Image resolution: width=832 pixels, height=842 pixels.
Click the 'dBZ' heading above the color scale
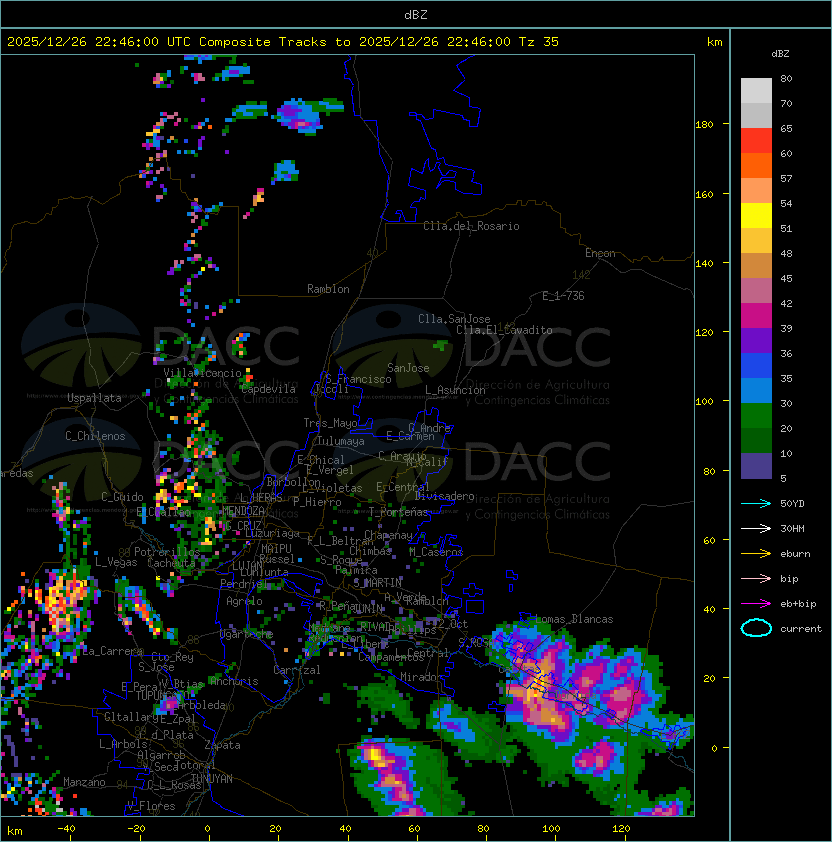tap(780, 54)
